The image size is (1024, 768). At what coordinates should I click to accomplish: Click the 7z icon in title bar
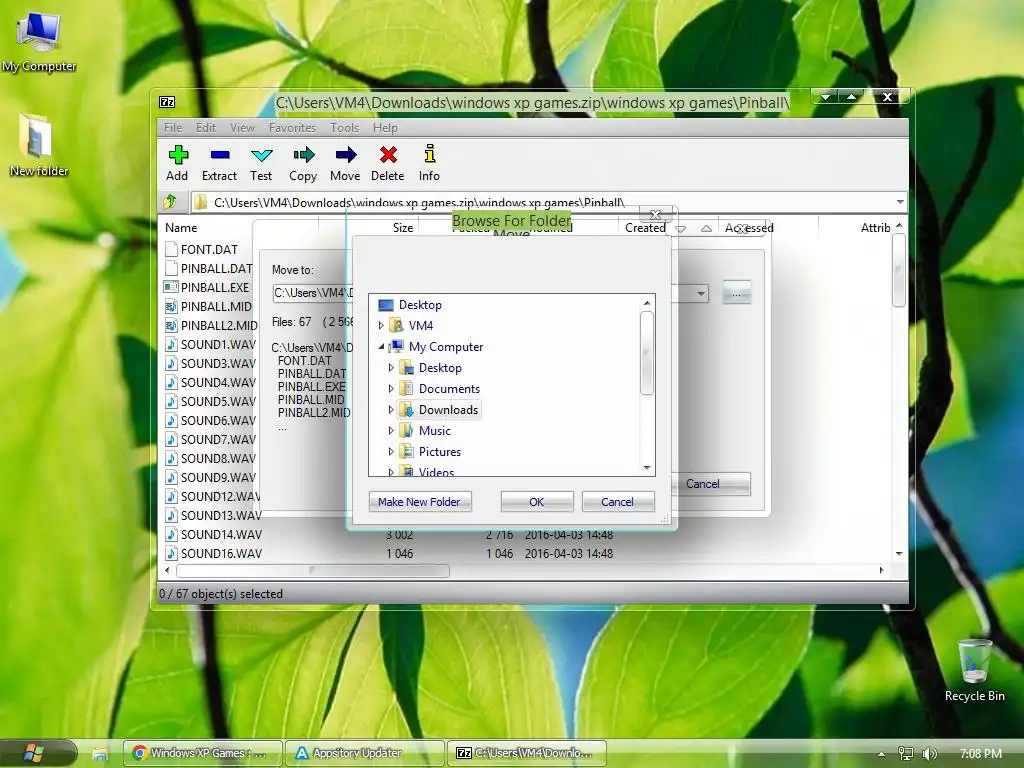coord(167,102)
